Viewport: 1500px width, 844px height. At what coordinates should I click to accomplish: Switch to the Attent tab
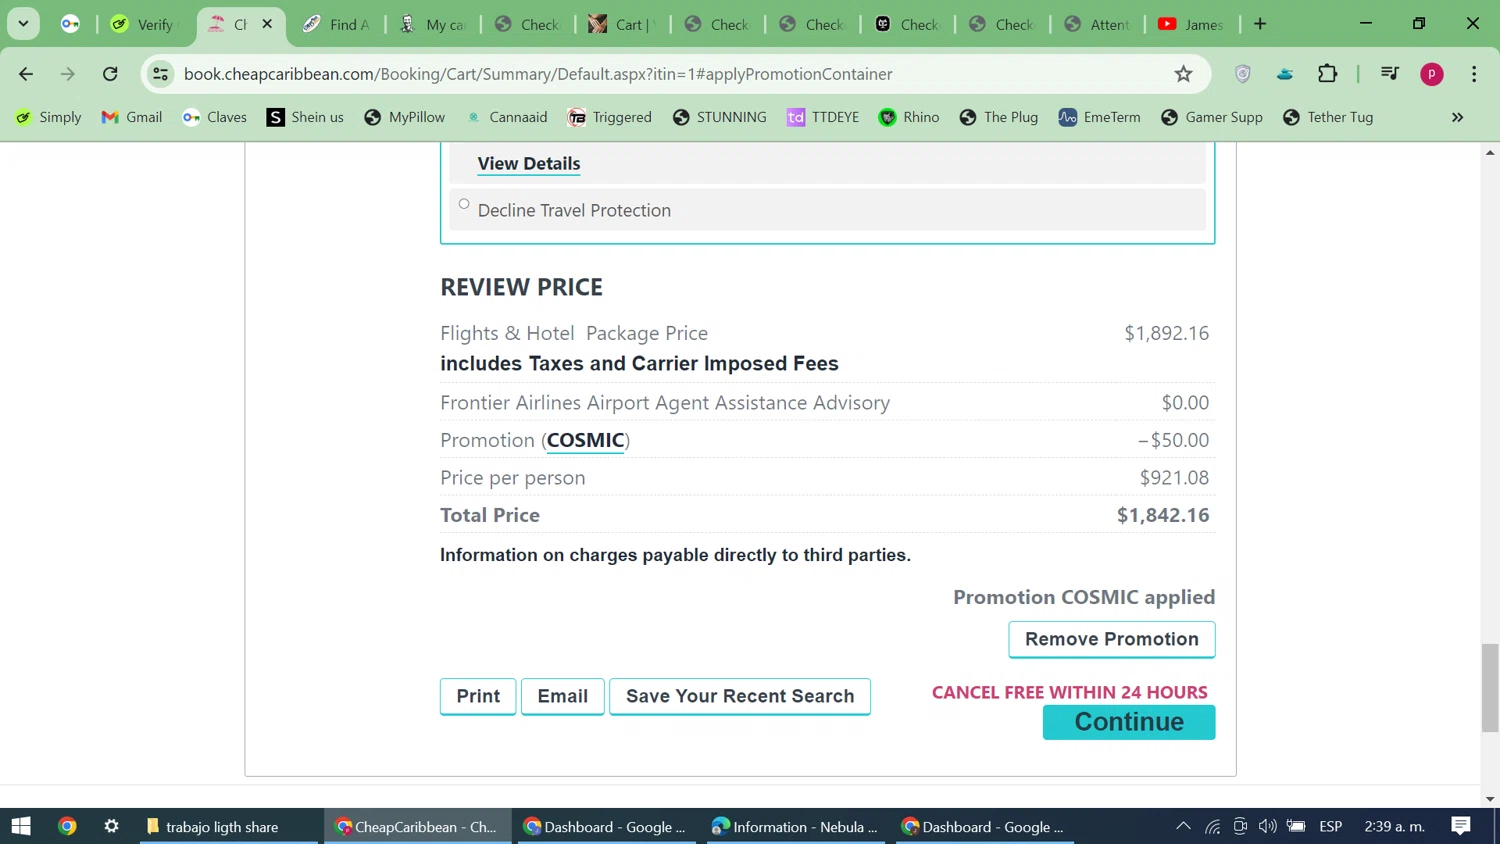click(1098, 24)
